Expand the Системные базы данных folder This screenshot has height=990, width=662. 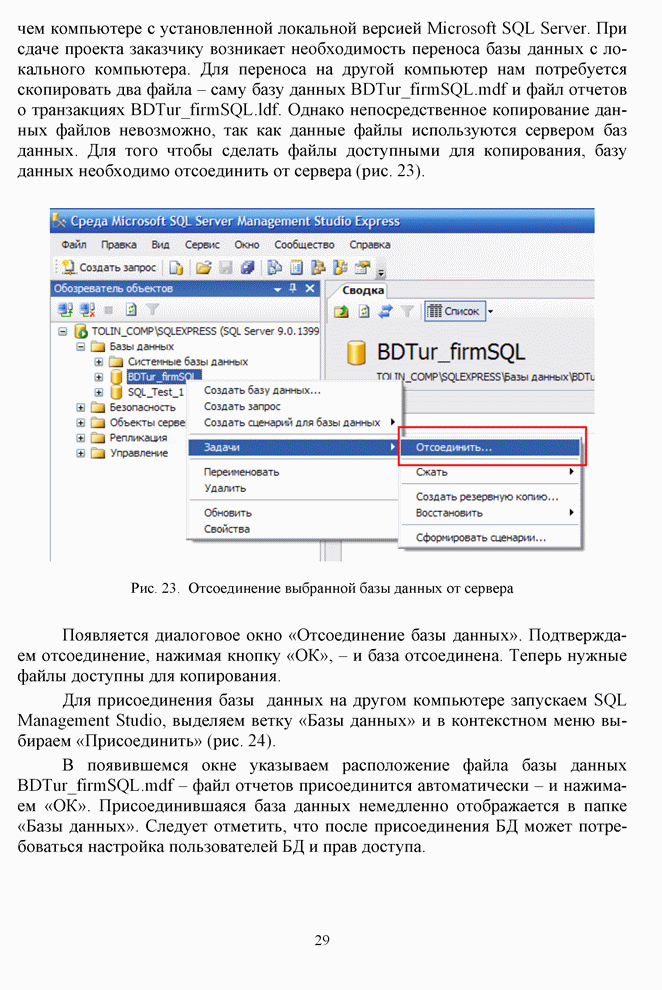99,361
